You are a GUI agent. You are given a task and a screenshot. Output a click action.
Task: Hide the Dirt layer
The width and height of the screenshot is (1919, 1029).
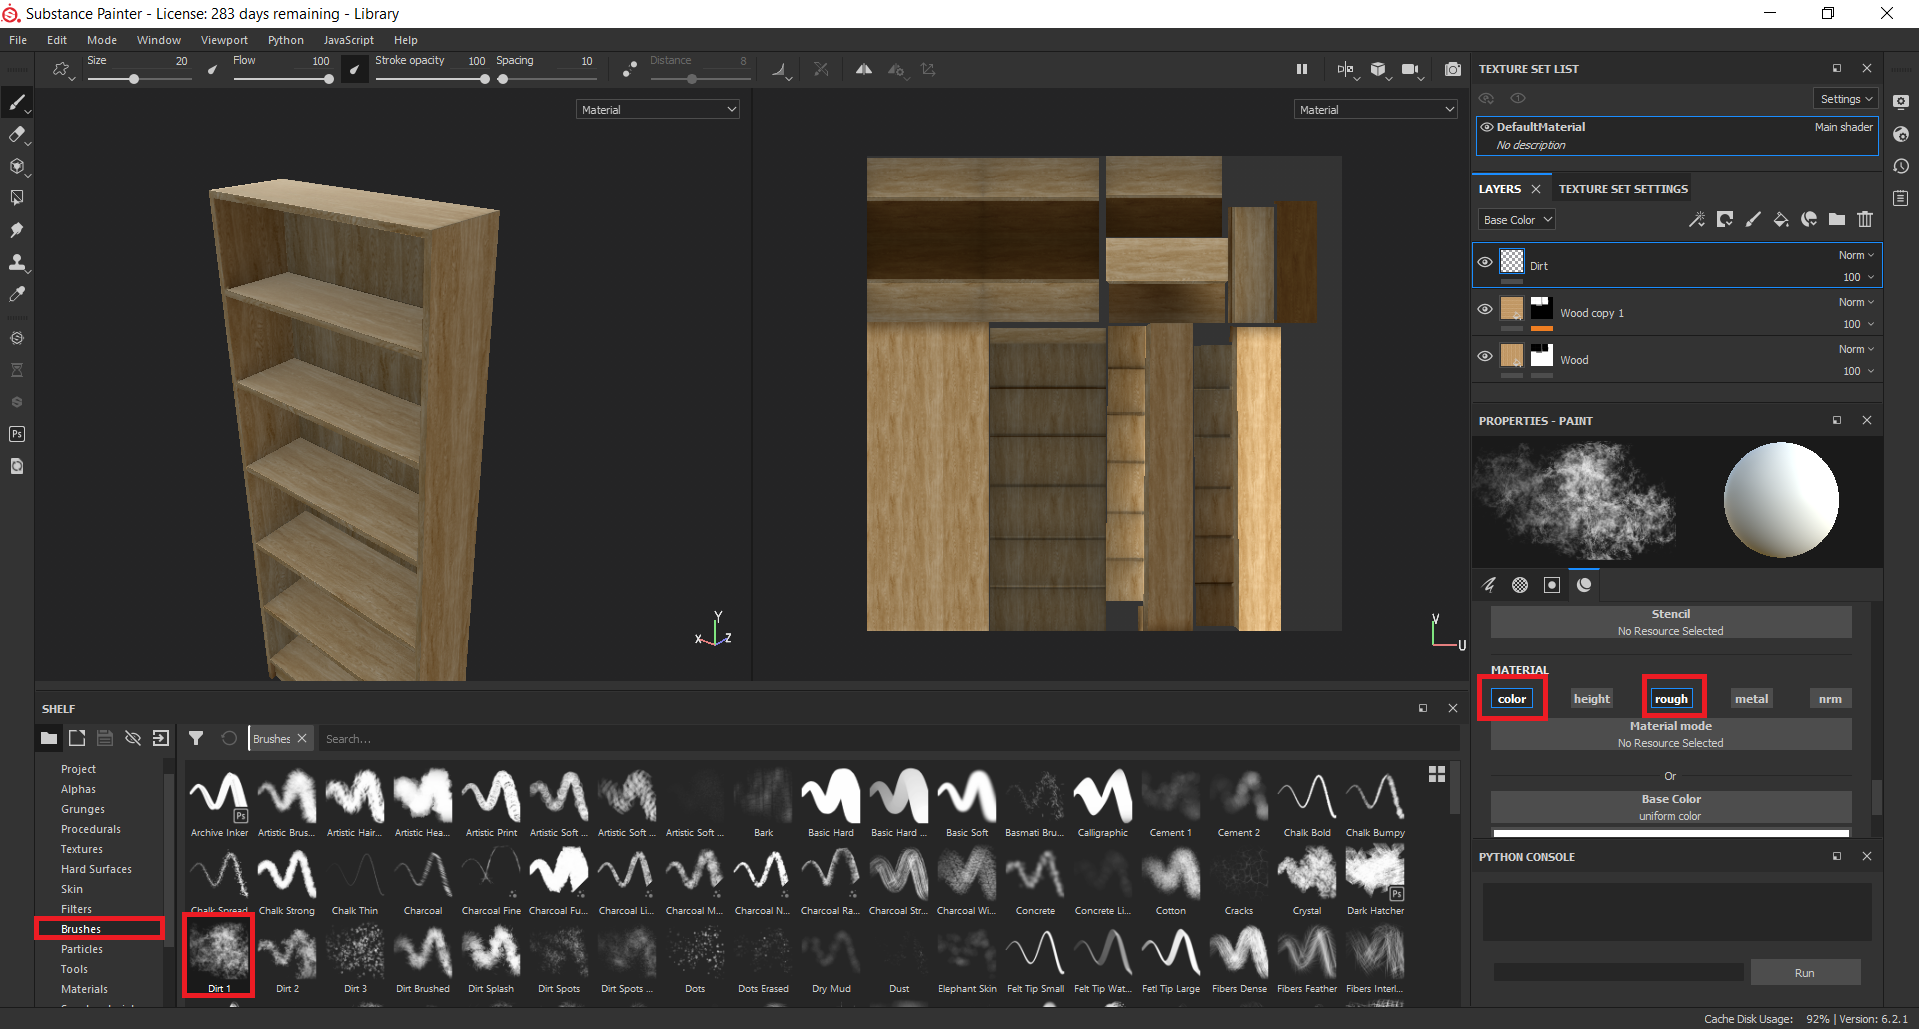point(1485,262)
